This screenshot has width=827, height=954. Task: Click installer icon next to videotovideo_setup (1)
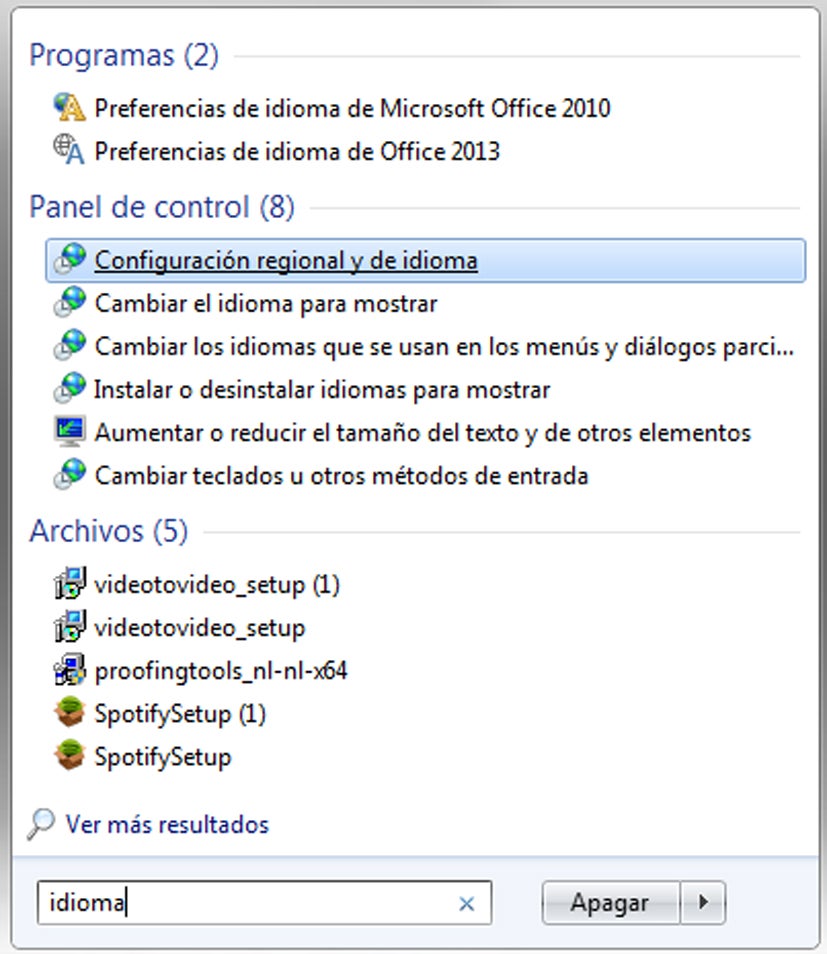(70, 584)
